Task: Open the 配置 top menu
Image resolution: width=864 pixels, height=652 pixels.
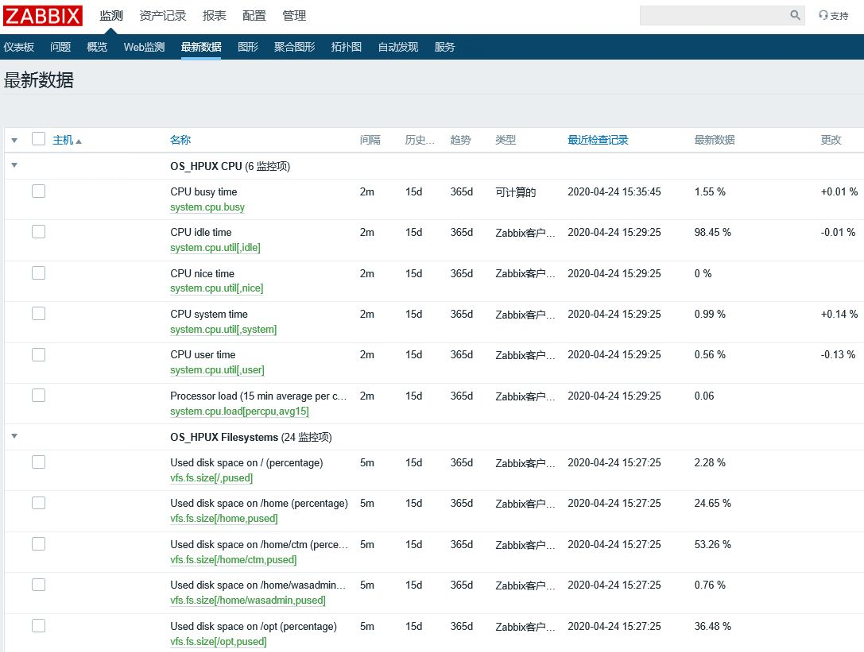Action: pos(254,16)
